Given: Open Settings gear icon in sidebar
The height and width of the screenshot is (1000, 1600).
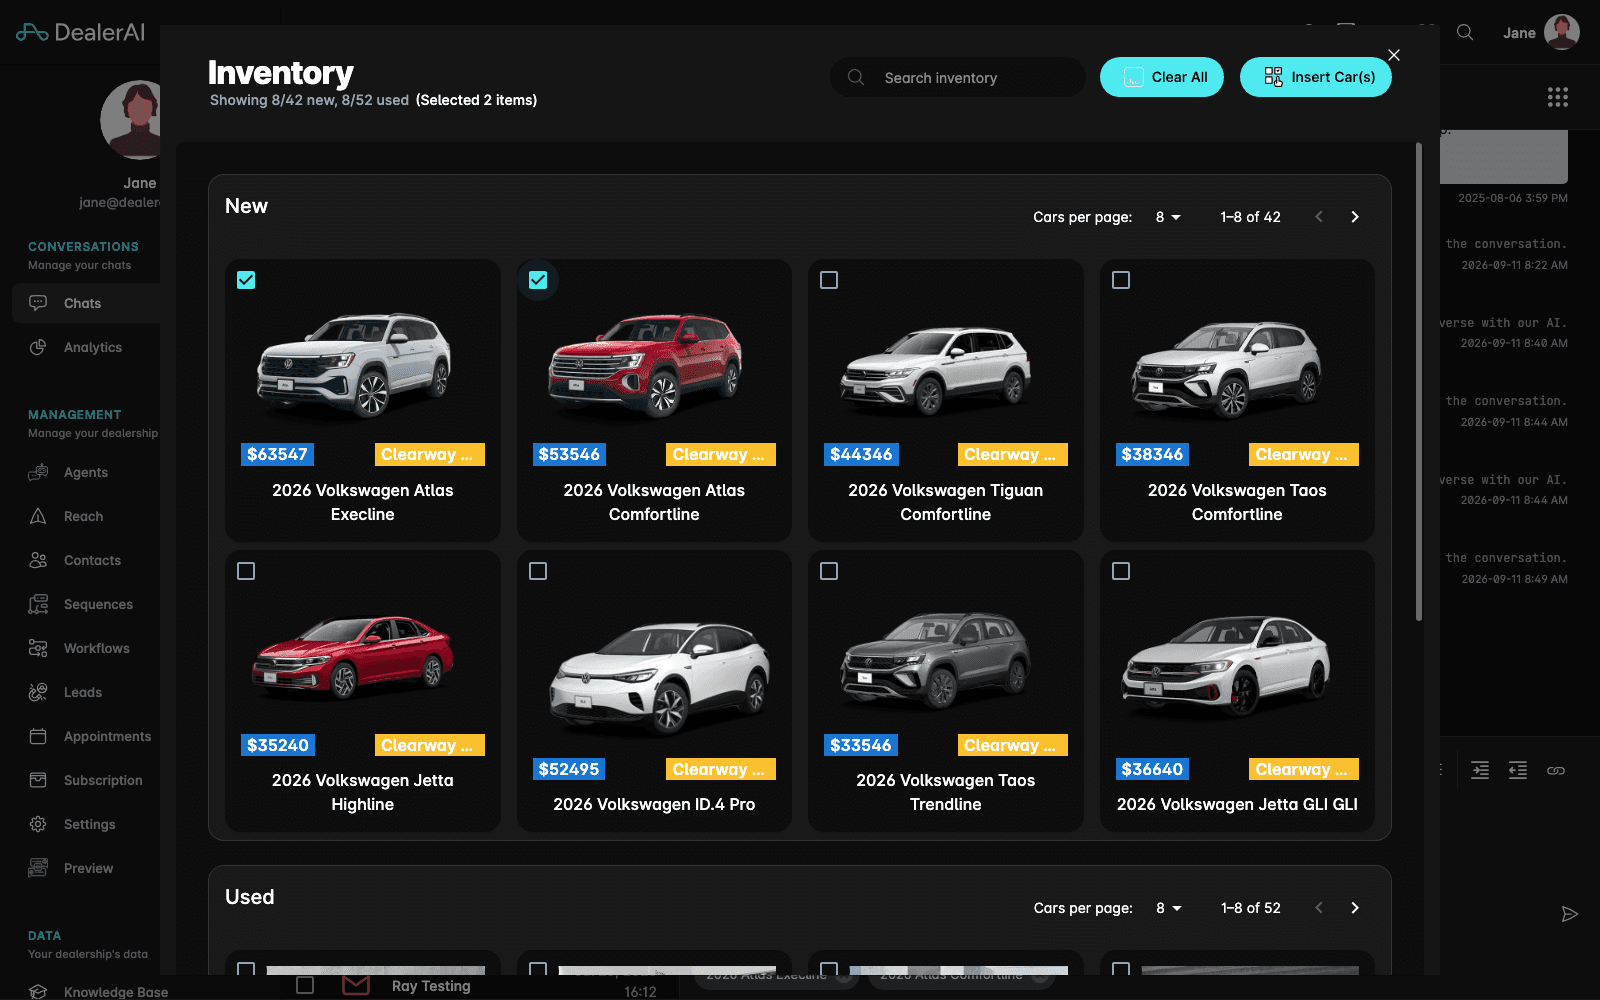Looking at the screenshot, I should click(x=38, y=824).
